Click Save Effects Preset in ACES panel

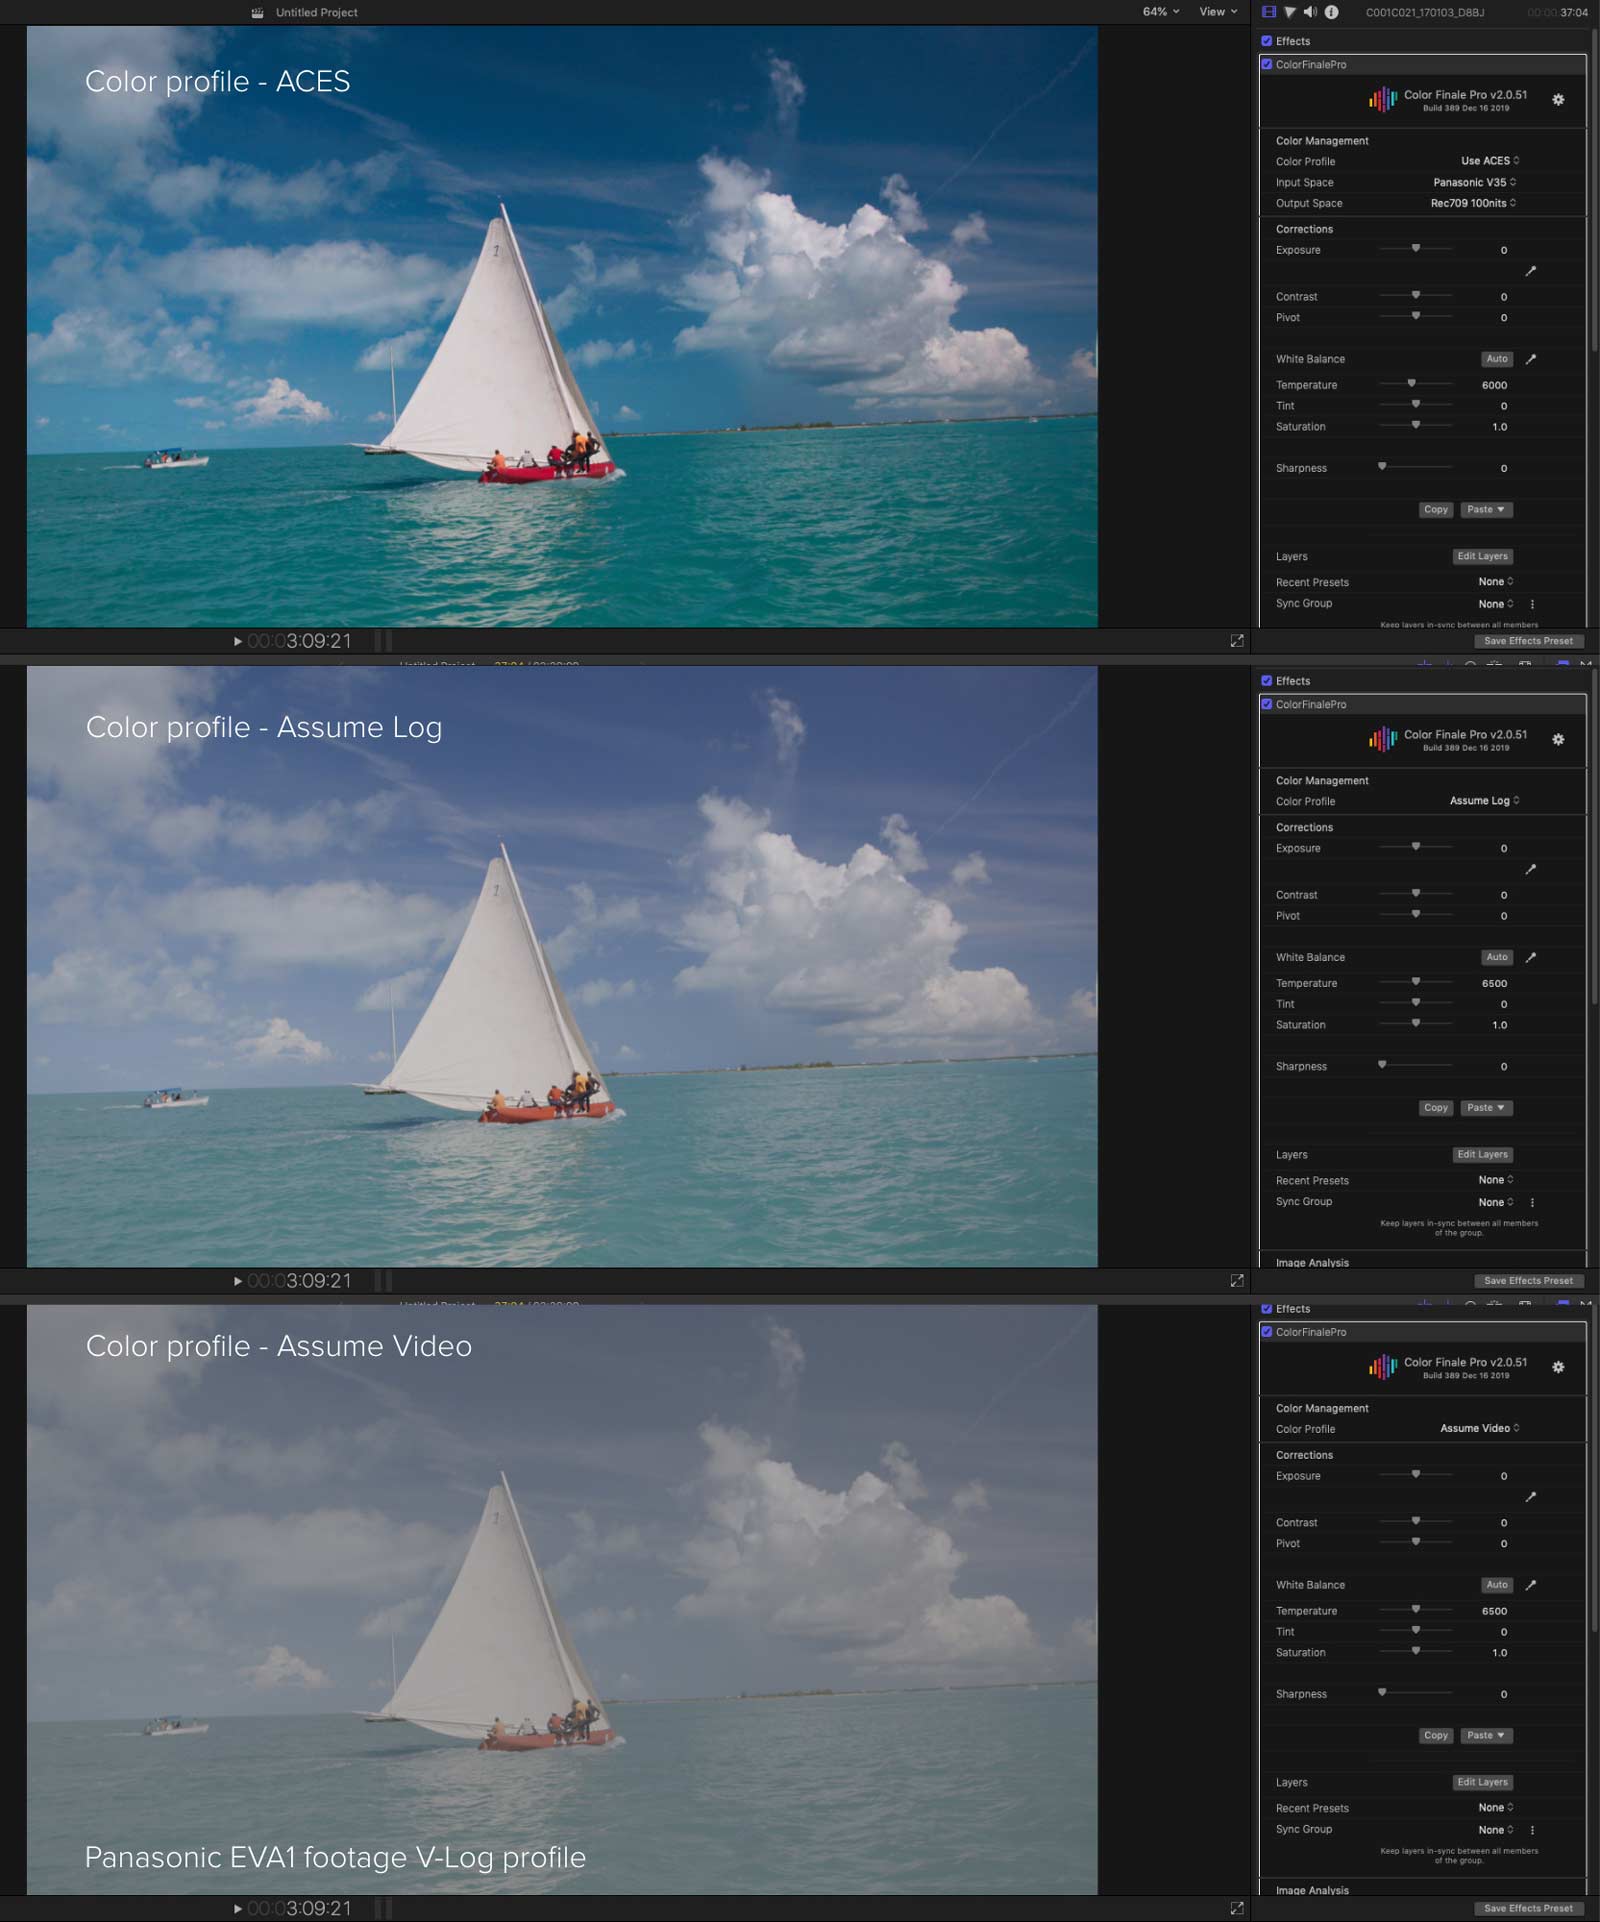(1528, 641)
